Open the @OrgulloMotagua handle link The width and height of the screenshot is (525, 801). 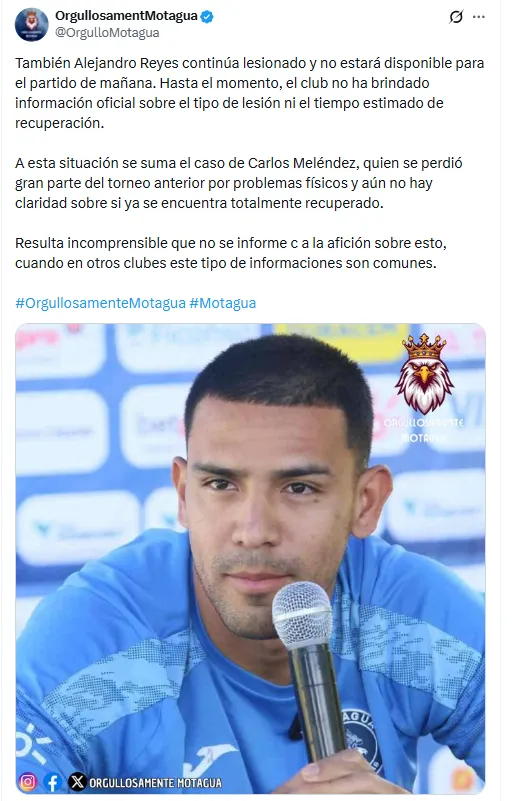pyautogui.click(x=107, y=33)
